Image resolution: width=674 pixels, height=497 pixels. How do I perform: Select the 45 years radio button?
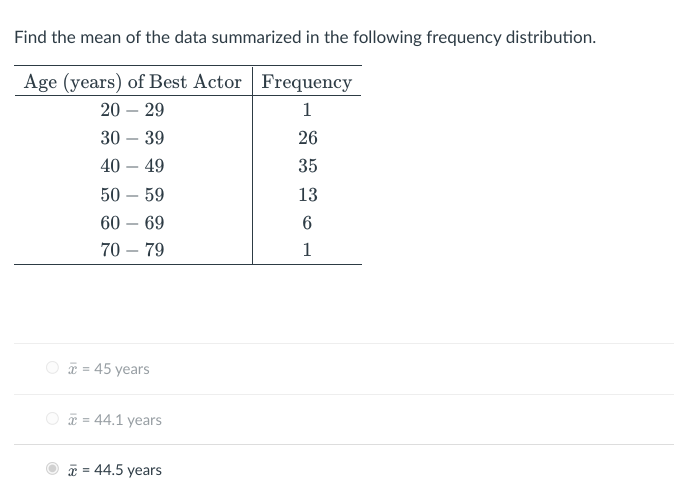[x=52, y=368]
